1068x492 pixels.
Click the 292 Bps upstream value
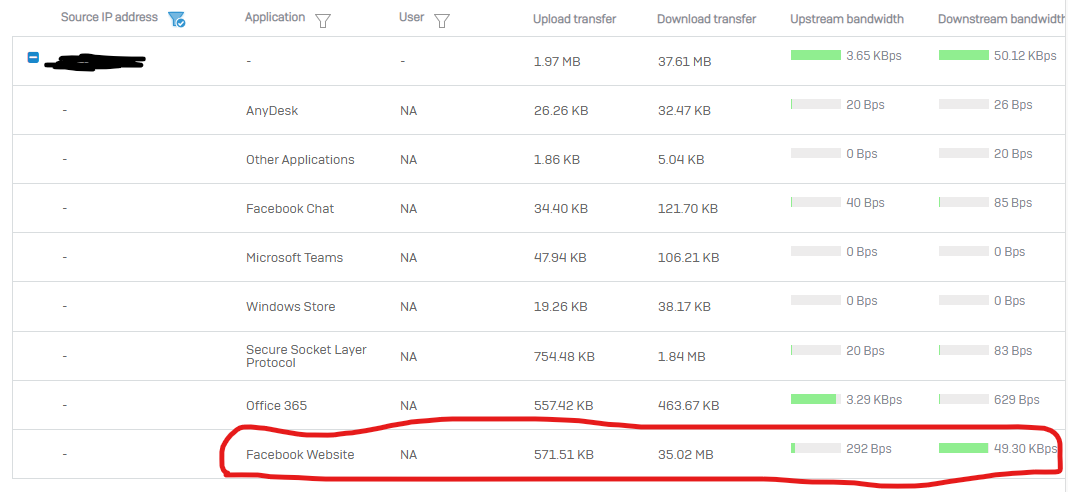(868, 448)
